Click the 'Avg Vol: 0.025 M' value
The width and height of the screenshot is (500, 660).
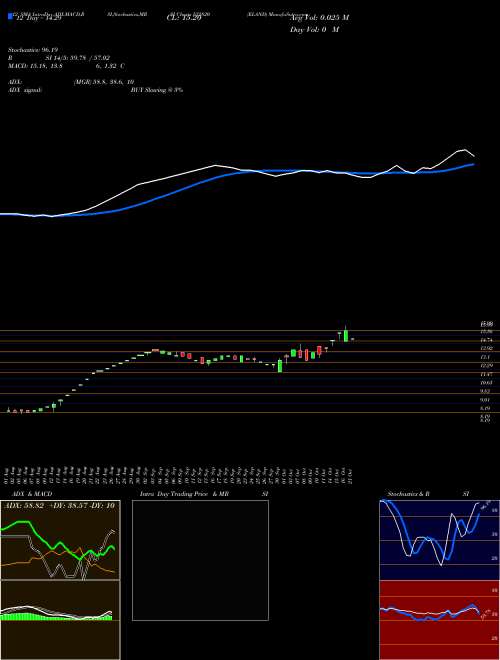pos(319,18)
